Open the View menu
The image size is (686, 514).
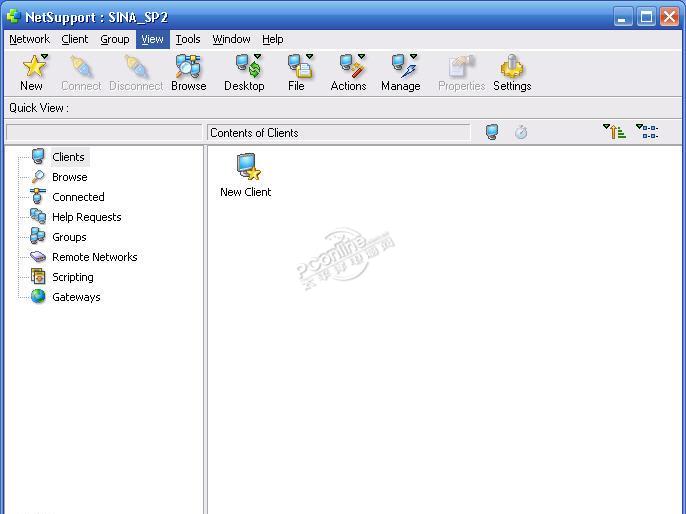click(152, 39)
